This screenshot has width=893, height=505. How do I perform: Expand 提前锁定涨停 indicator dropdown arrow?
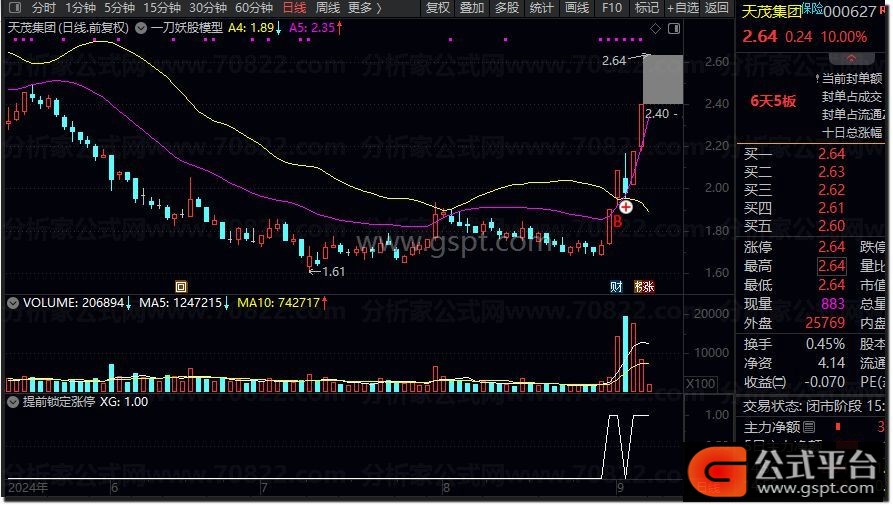pyautogui.click(x=13, y=402)
